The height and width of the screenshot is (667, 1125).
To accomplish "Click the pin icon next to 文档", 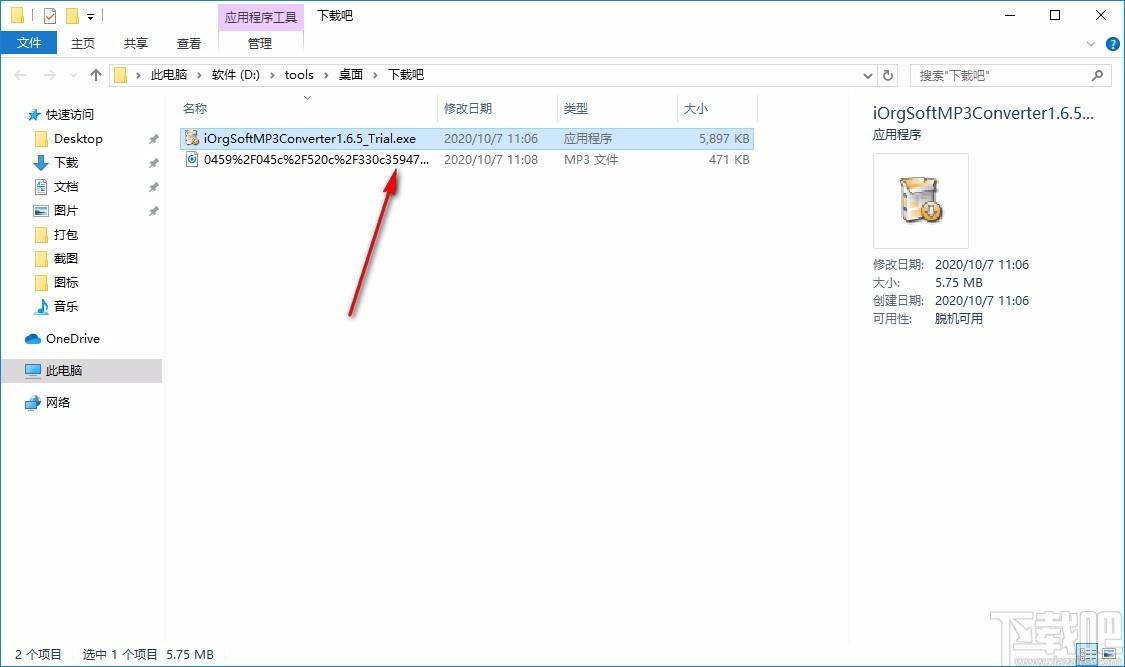I will [x=153, y=187].
